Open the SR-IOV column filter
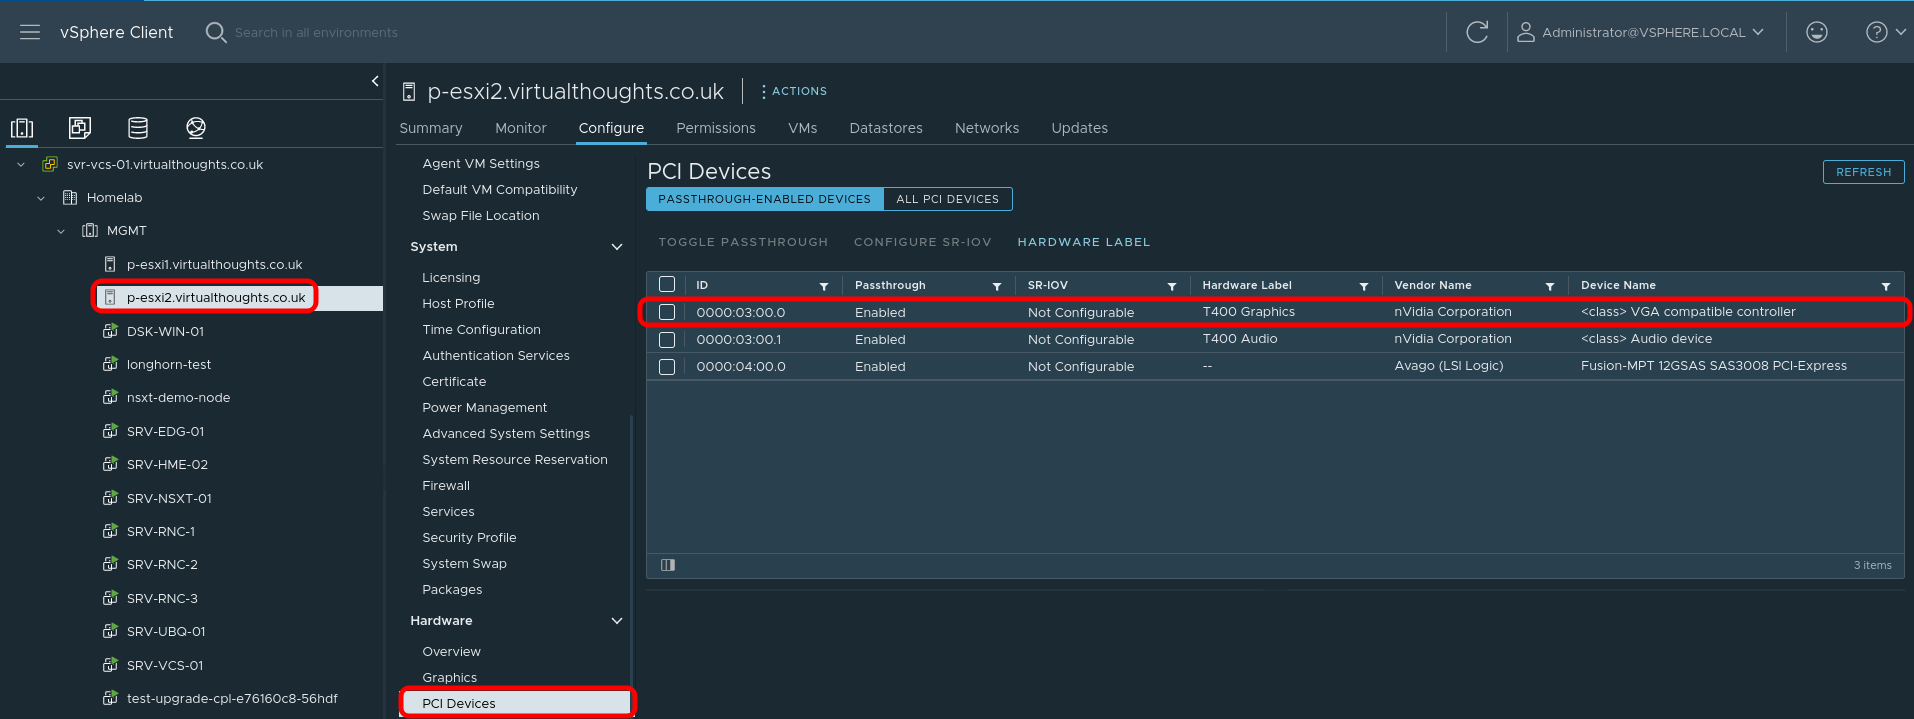1914x719 pixels. (x=1172, y=286)
